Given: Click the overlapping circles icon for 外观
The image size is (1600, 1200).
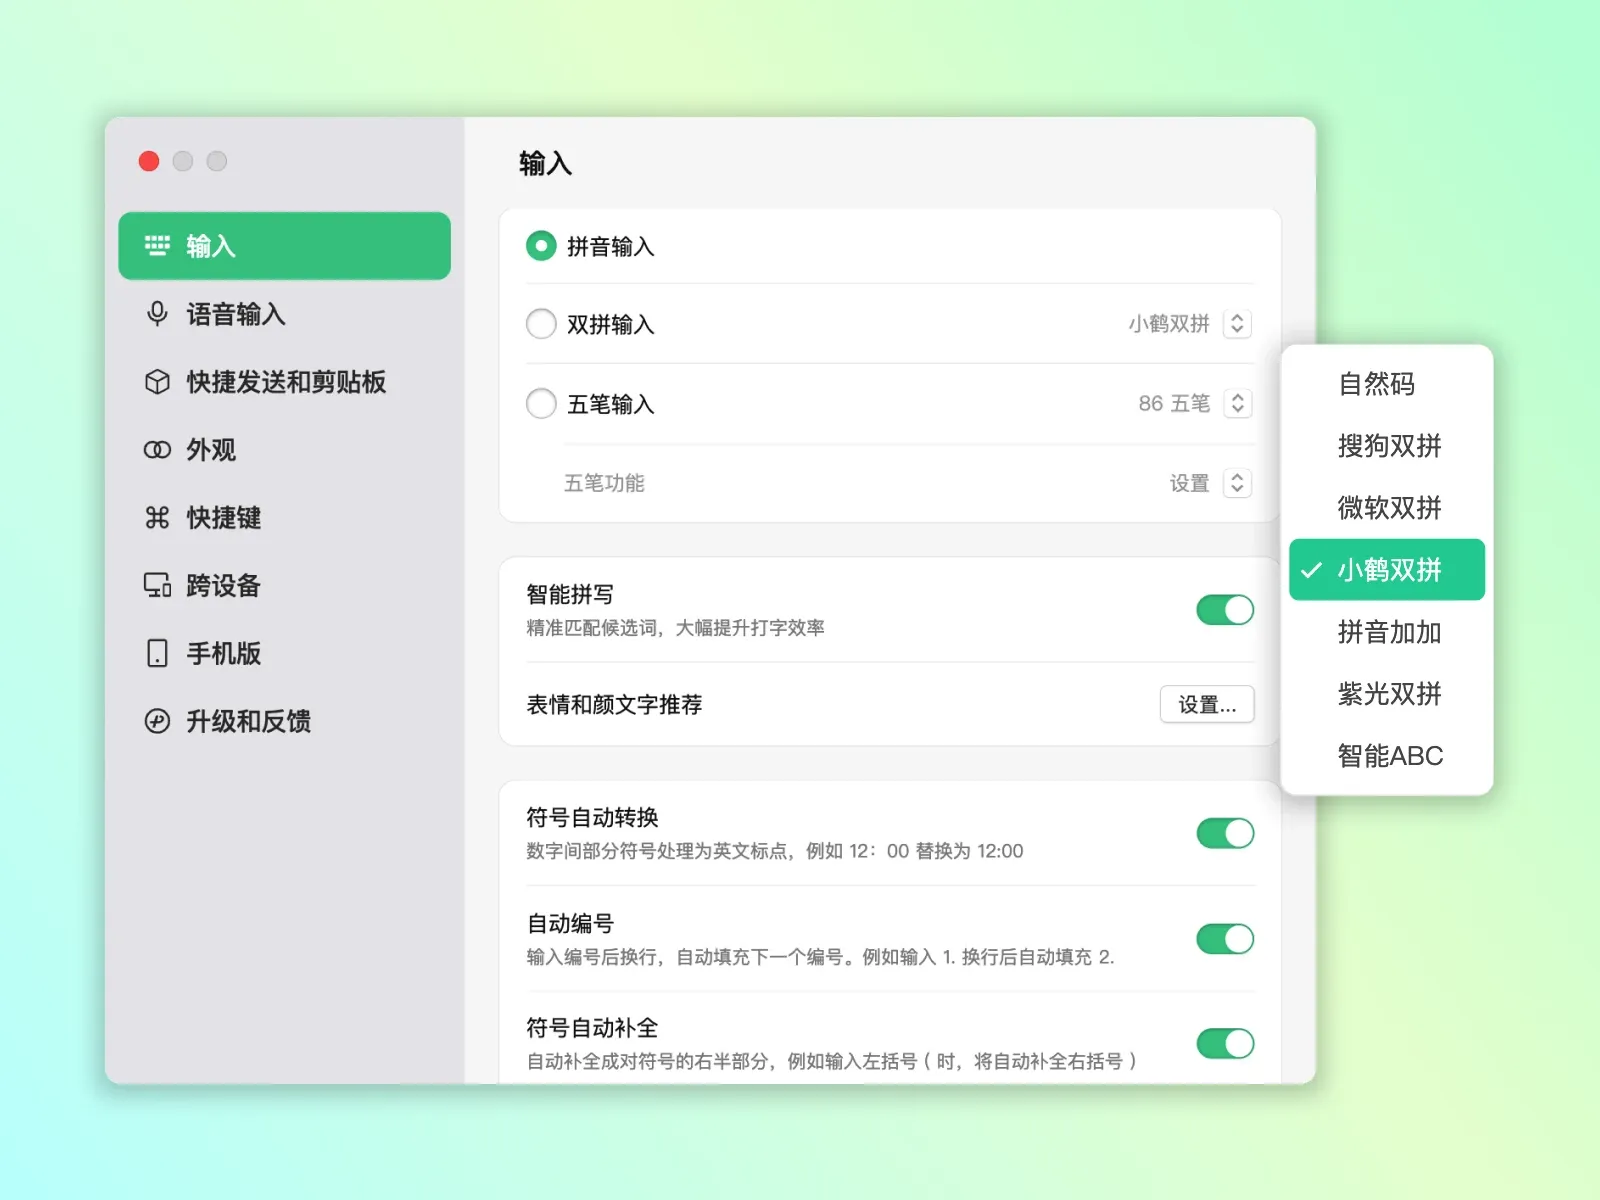Looking at the screenshot, I should click(x=157, y=450).
